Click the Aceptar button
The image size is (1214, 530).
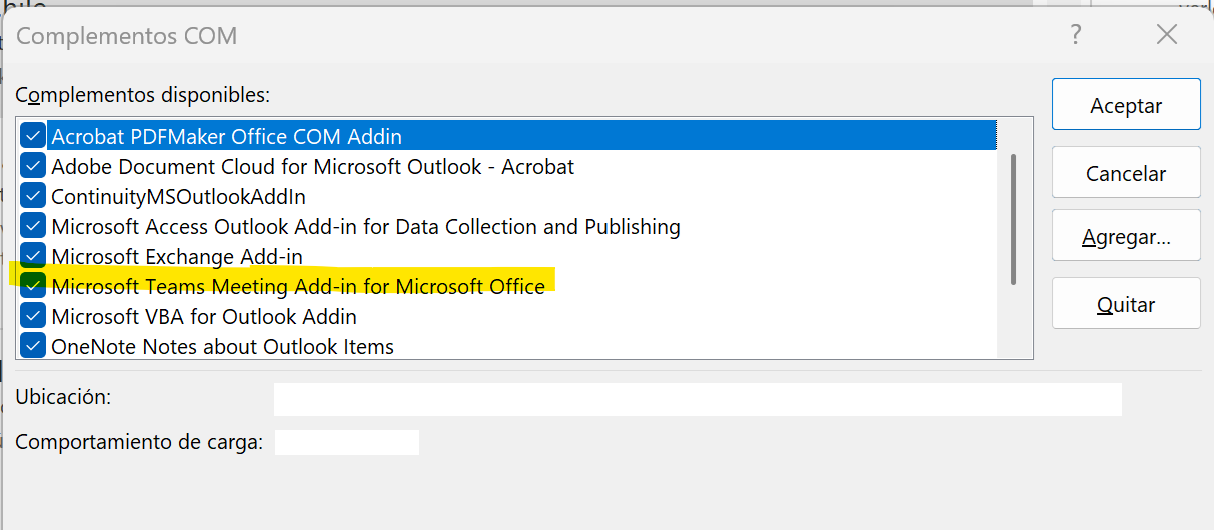click(1126, 105)
